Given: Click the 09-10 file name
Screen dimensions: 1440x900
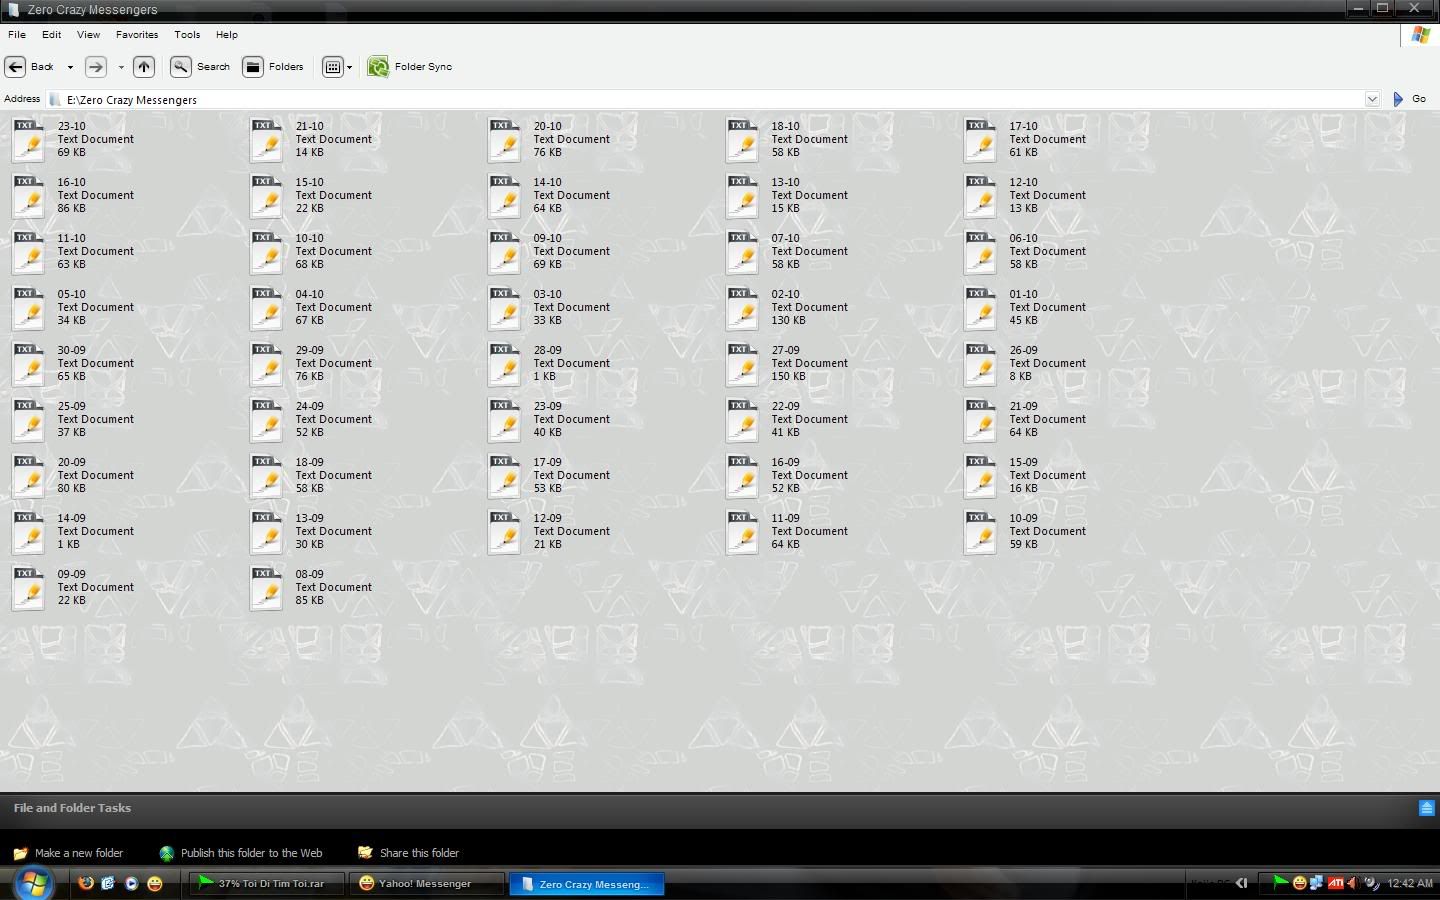Looking at the screenshot, I should click(x=547, y=239).
